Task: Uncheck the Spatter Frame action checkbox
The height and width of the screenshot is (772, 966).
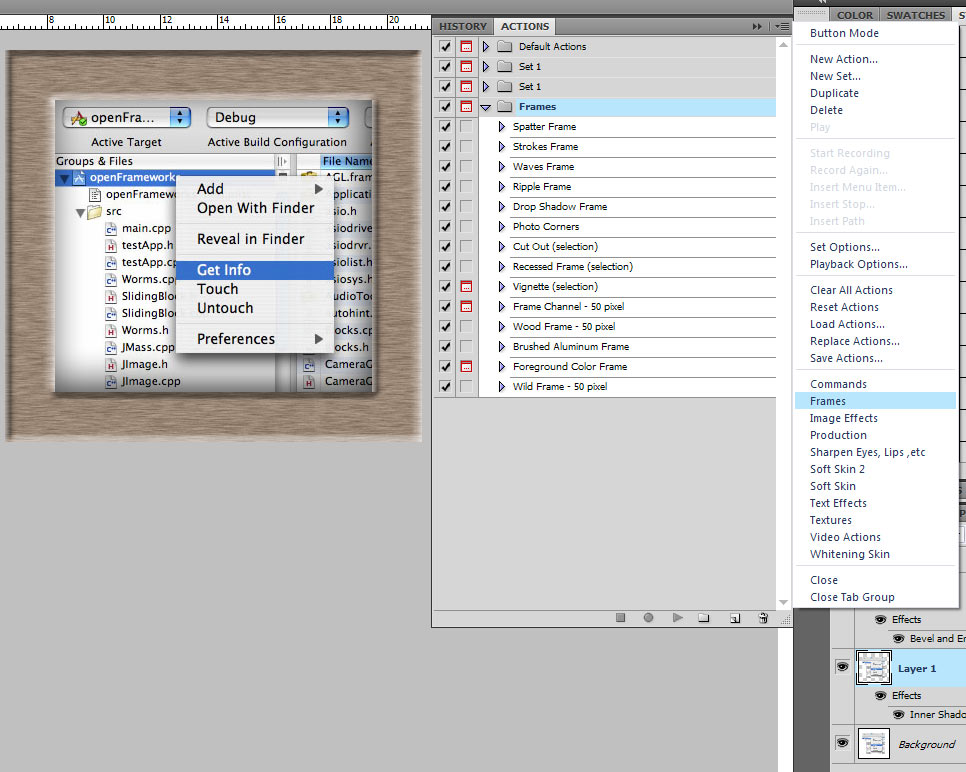Action: click(x=445, y=127)
